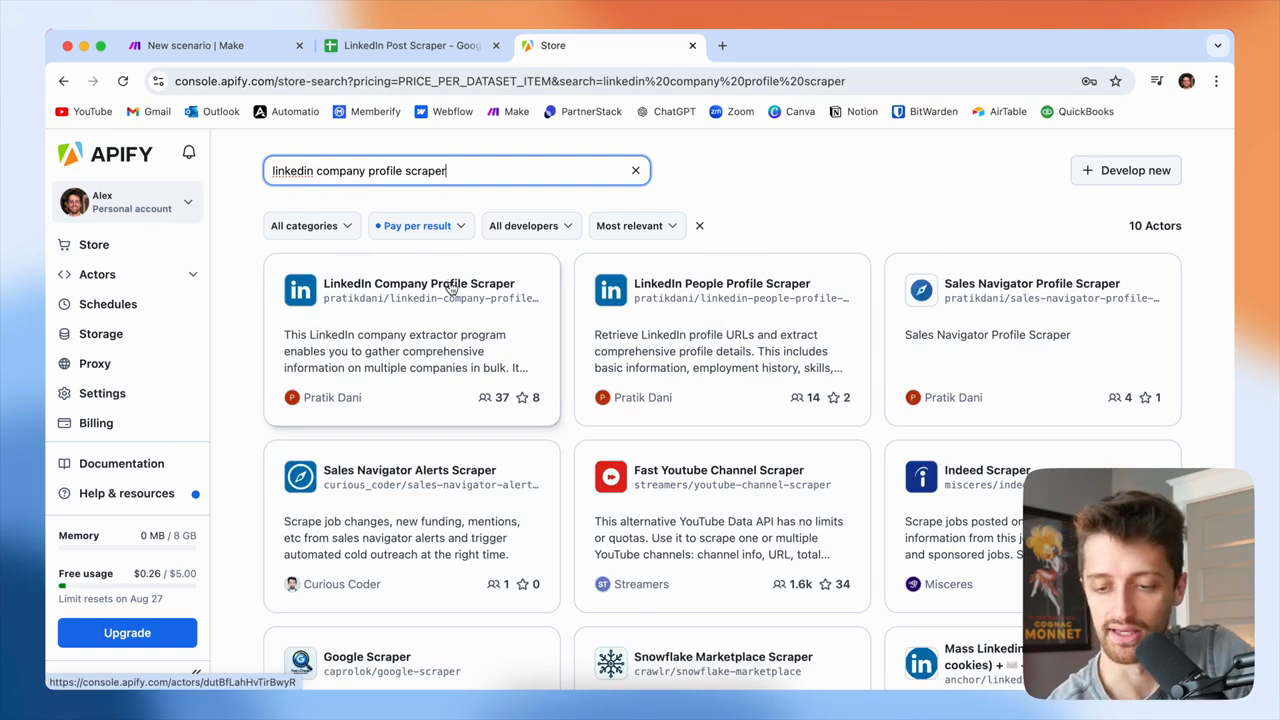The height and width of the screenshot is (720, 1280).
Task: Bookmark this page with the star icon
Action: 1116,81
